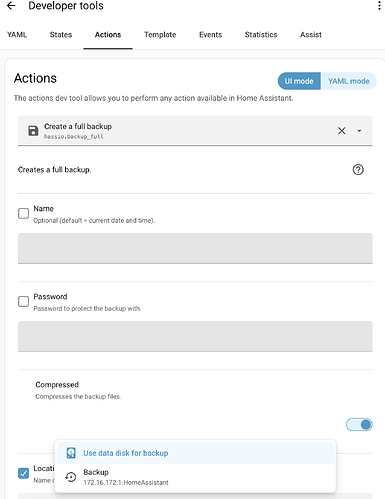The image size is (385, 499).
Task: Enable the Name checkbox
Action: click(23, 213)
